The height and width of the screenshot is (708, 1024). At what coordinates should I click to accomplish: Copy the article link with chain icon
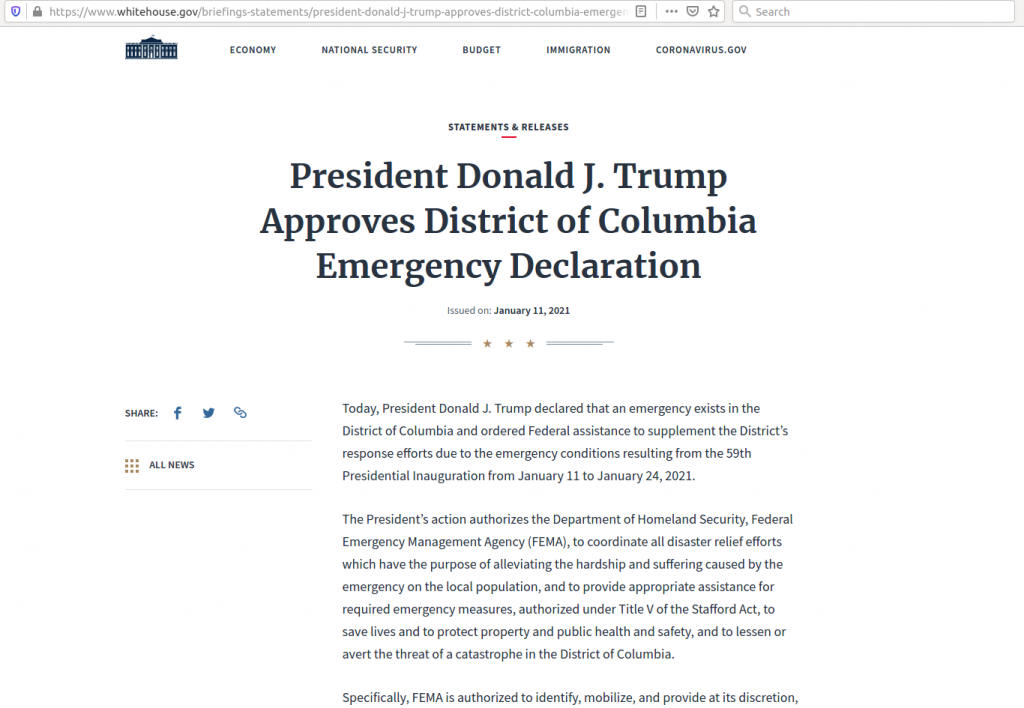pos(240,413)
